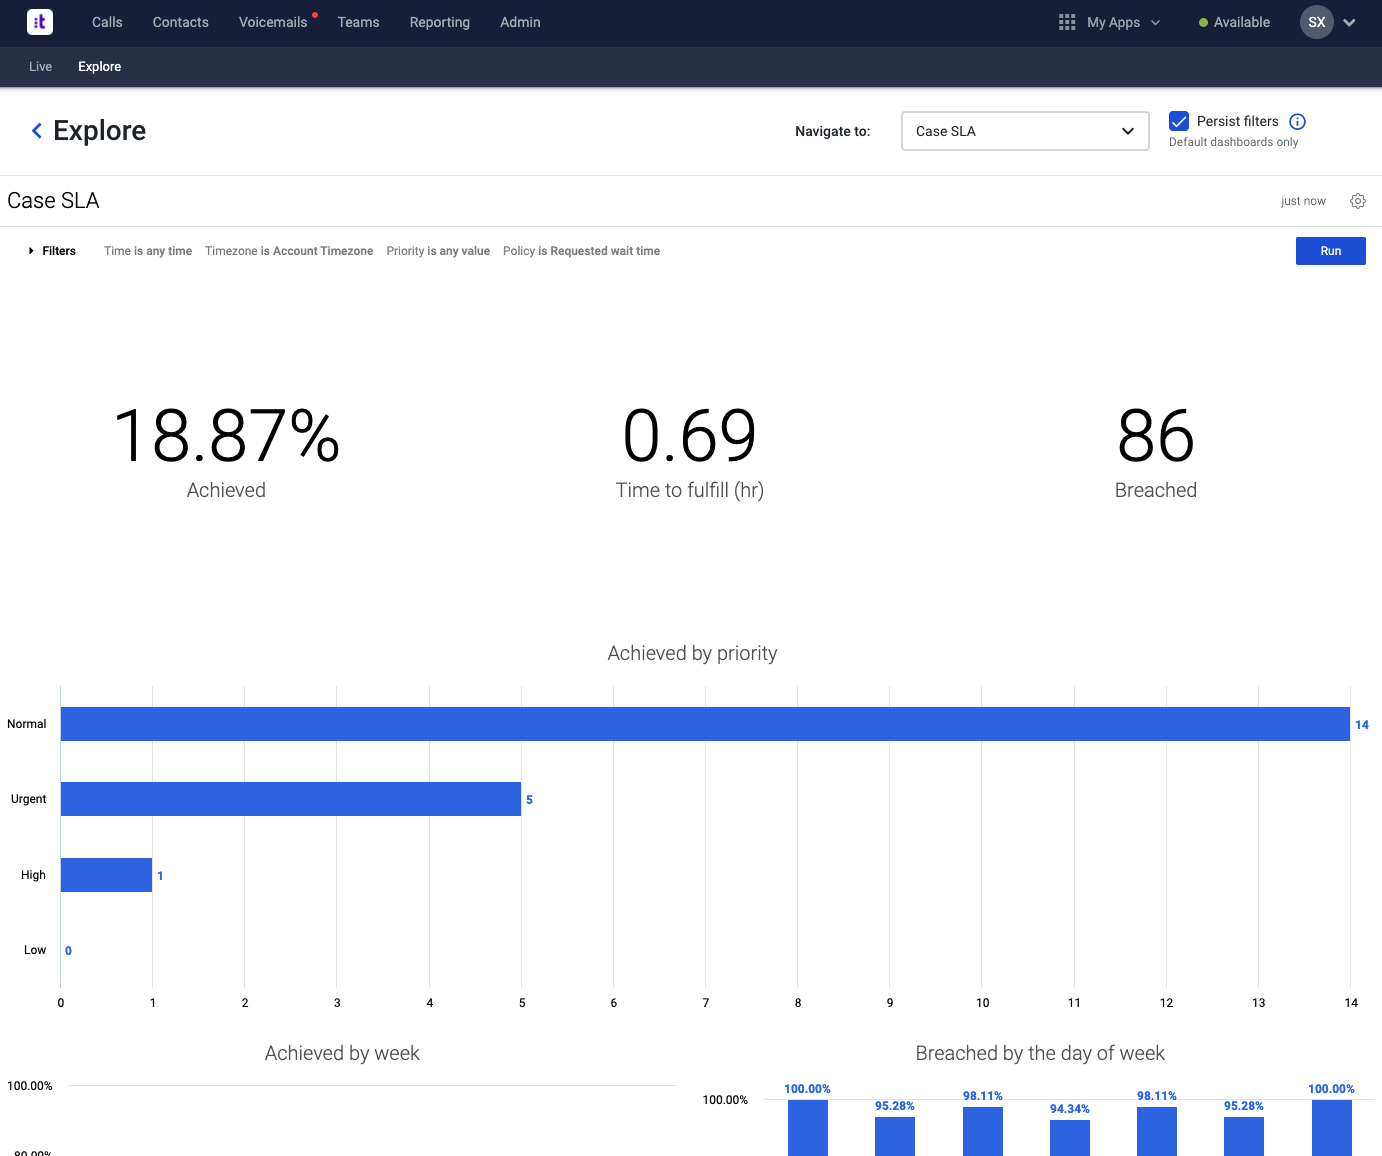Click the 'Achieved by priority' chart title
Image resolution: width=1382 pixels, height=1156 pixels.
click(692, 653)
